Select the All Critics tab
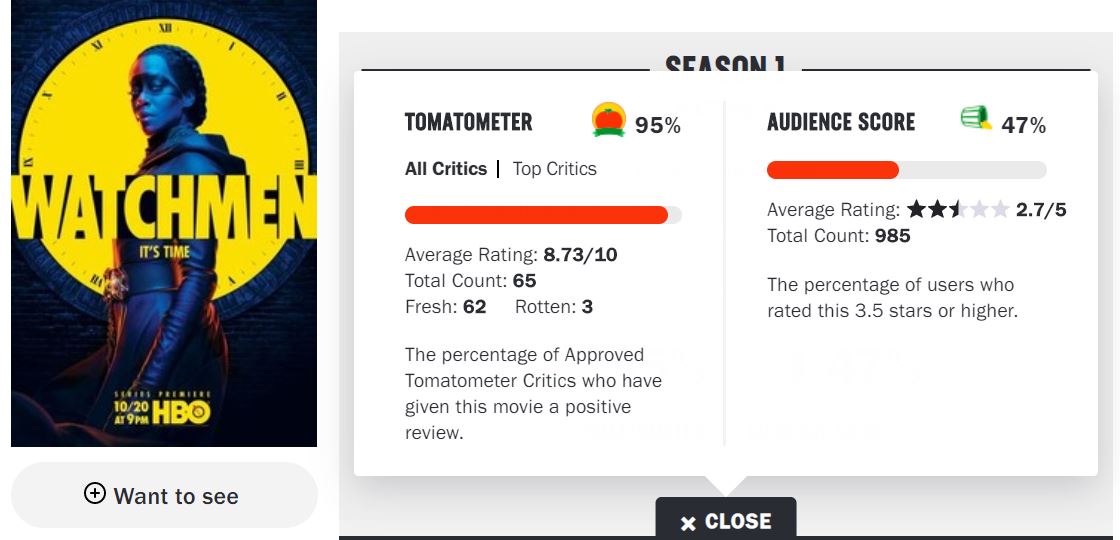Screen dimensions: 1120x540 (446, 169)
